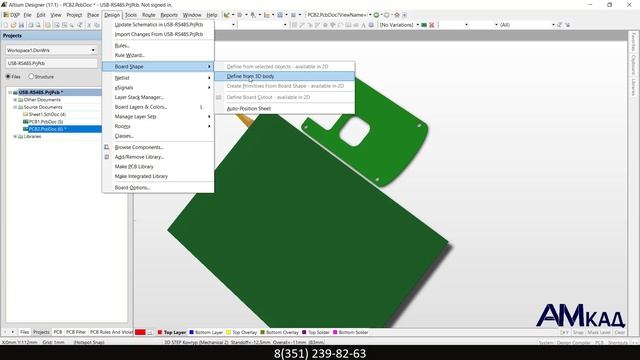Click the back navigation green circle icon
Image resolution: width=640 pixels, height=360 pixels.
point(376,15)
